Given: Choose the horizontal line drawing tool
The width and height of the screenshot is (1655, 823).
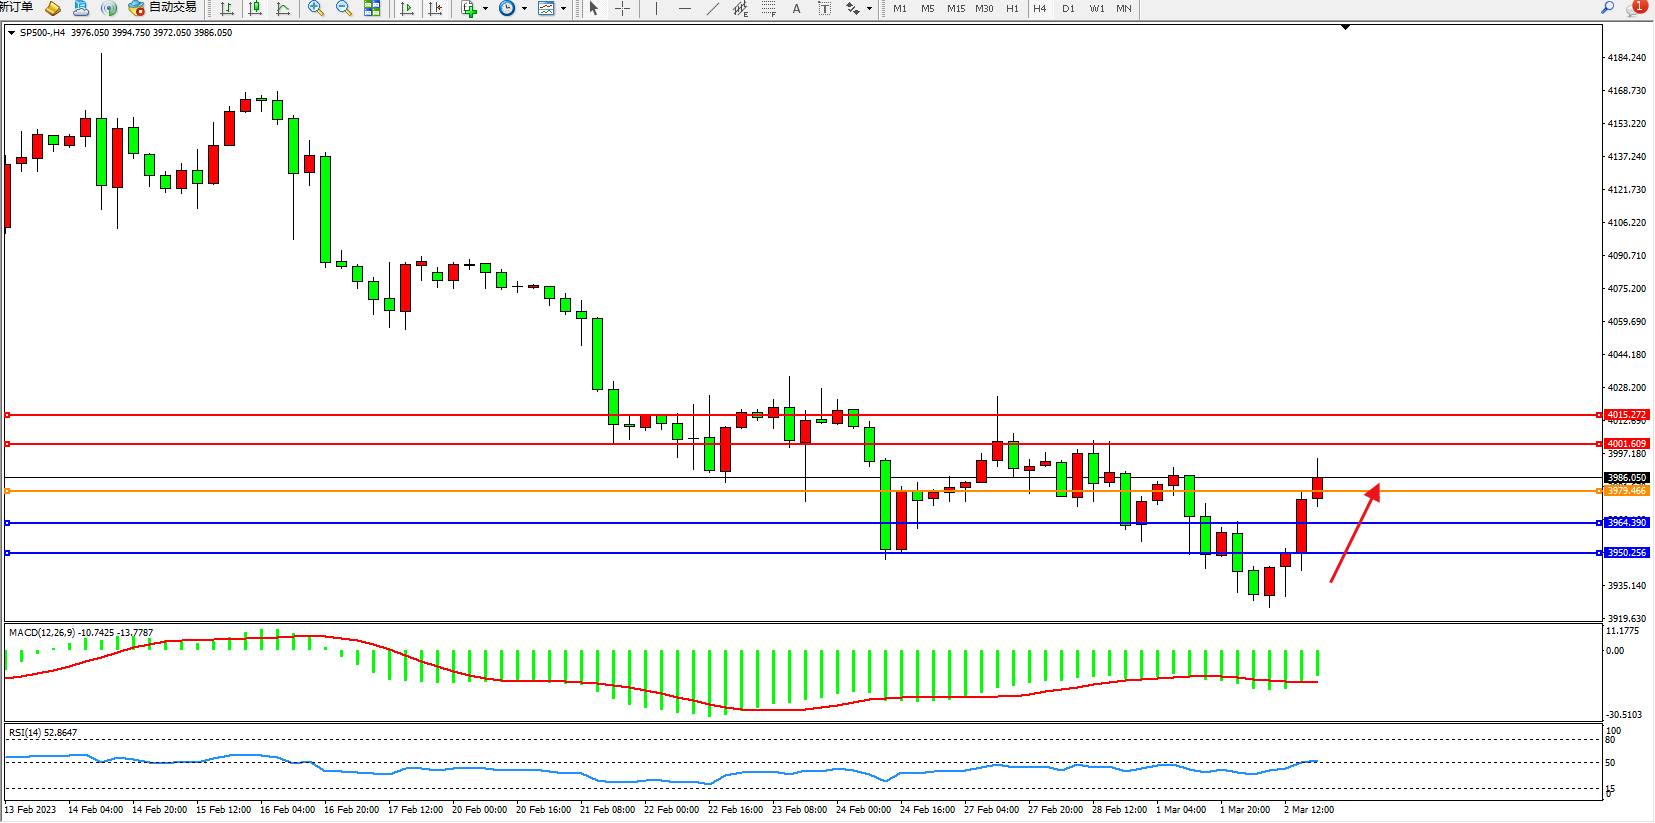Looking at the screenshot, I should coord(684,9).
